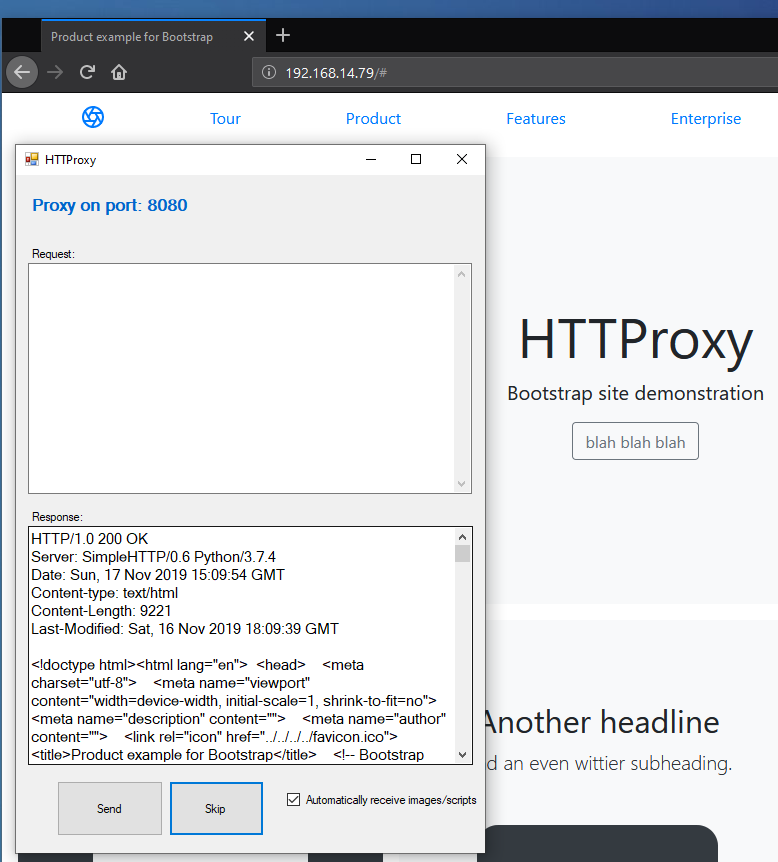
Task: Click the large HTTProxy page headline
Action: pos(636,340)
